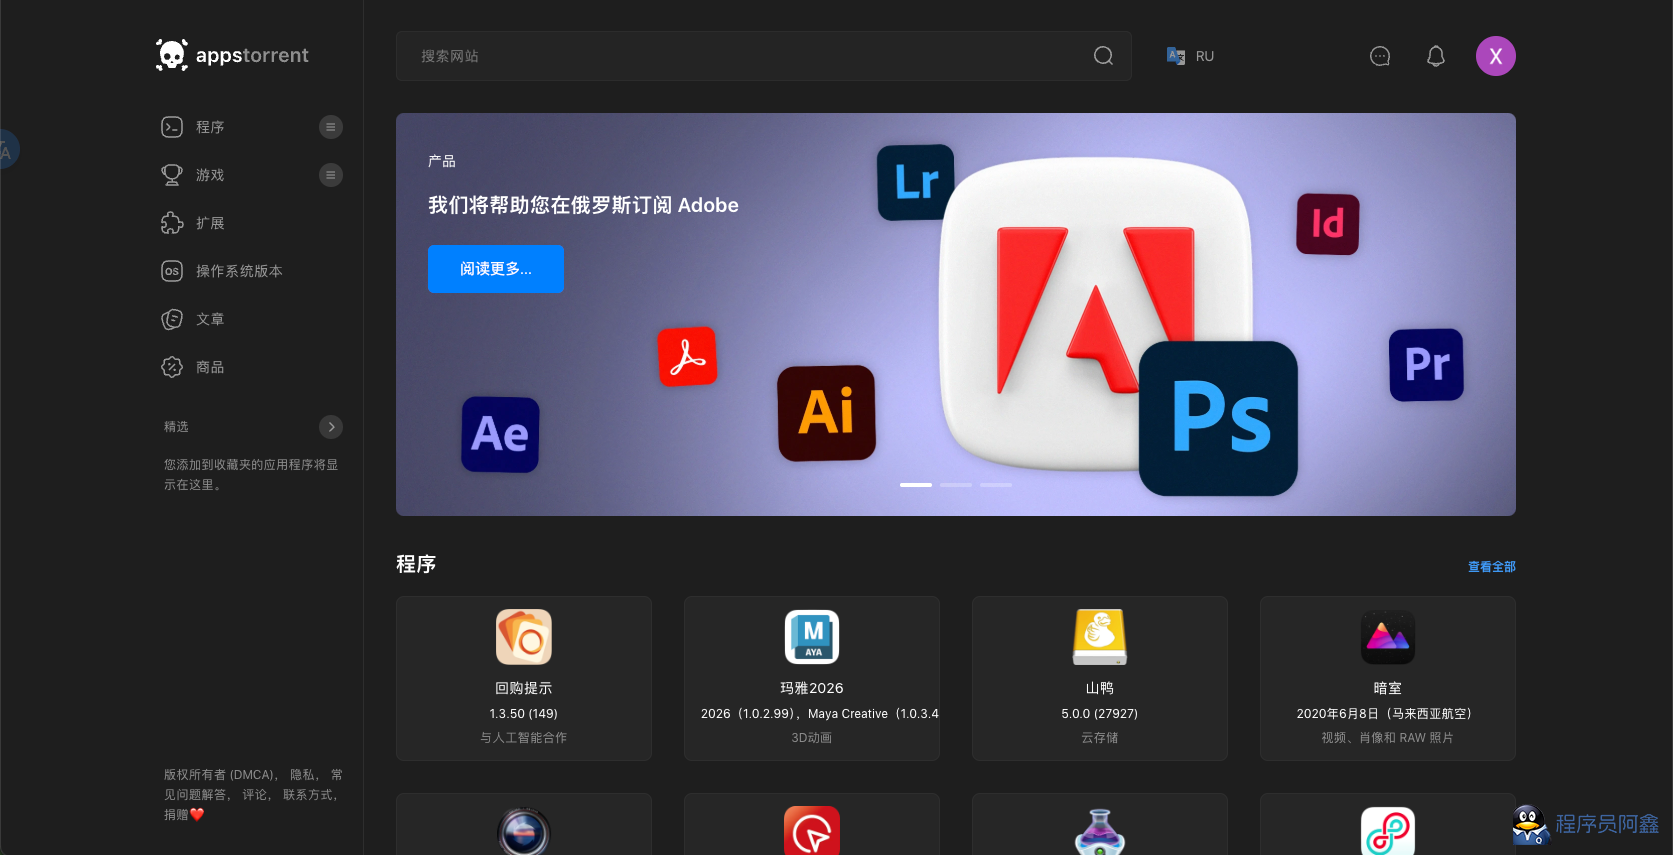Click the search magnifier icon

[1103, 56]
